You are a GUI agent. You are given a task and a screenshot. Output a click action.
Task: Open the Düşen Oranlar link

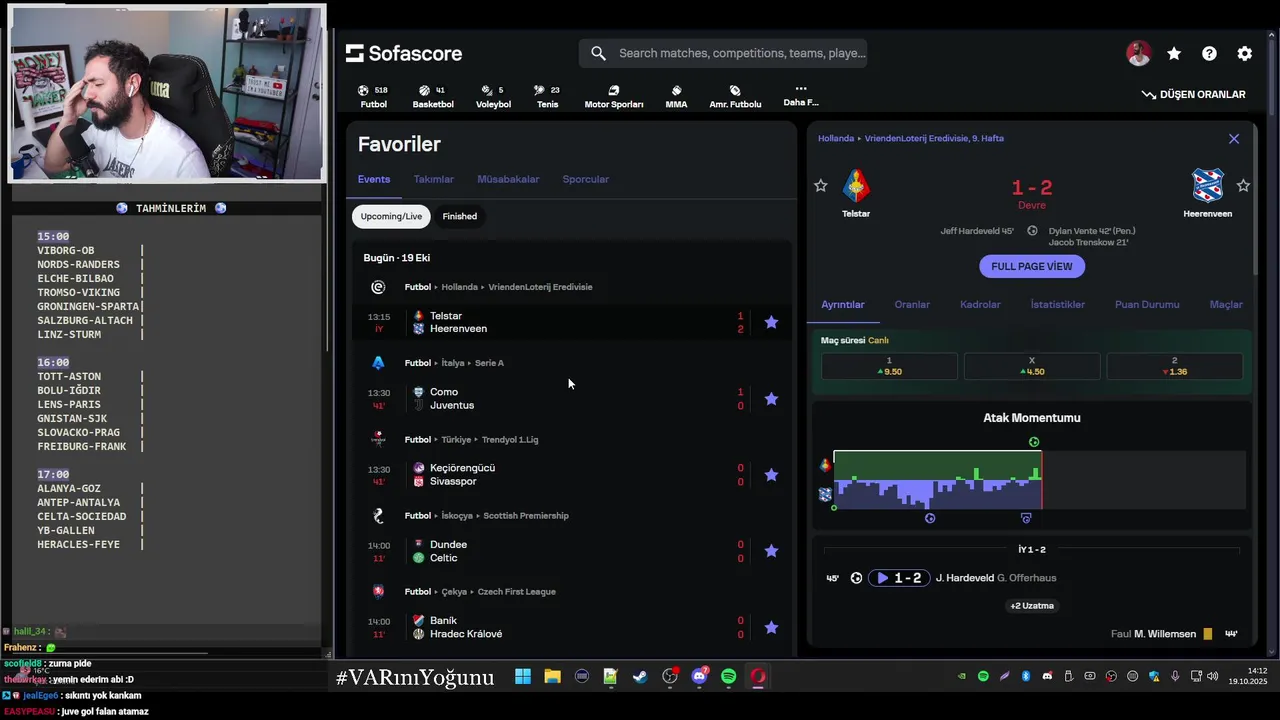click(x=1194, y=94)
